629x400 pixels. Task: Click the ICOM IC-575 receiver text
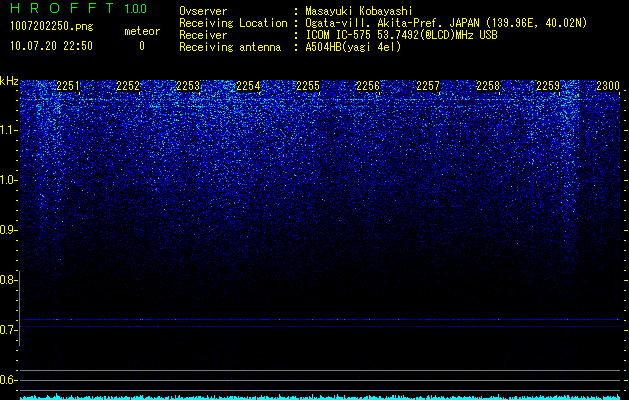[x=401, y=35]
